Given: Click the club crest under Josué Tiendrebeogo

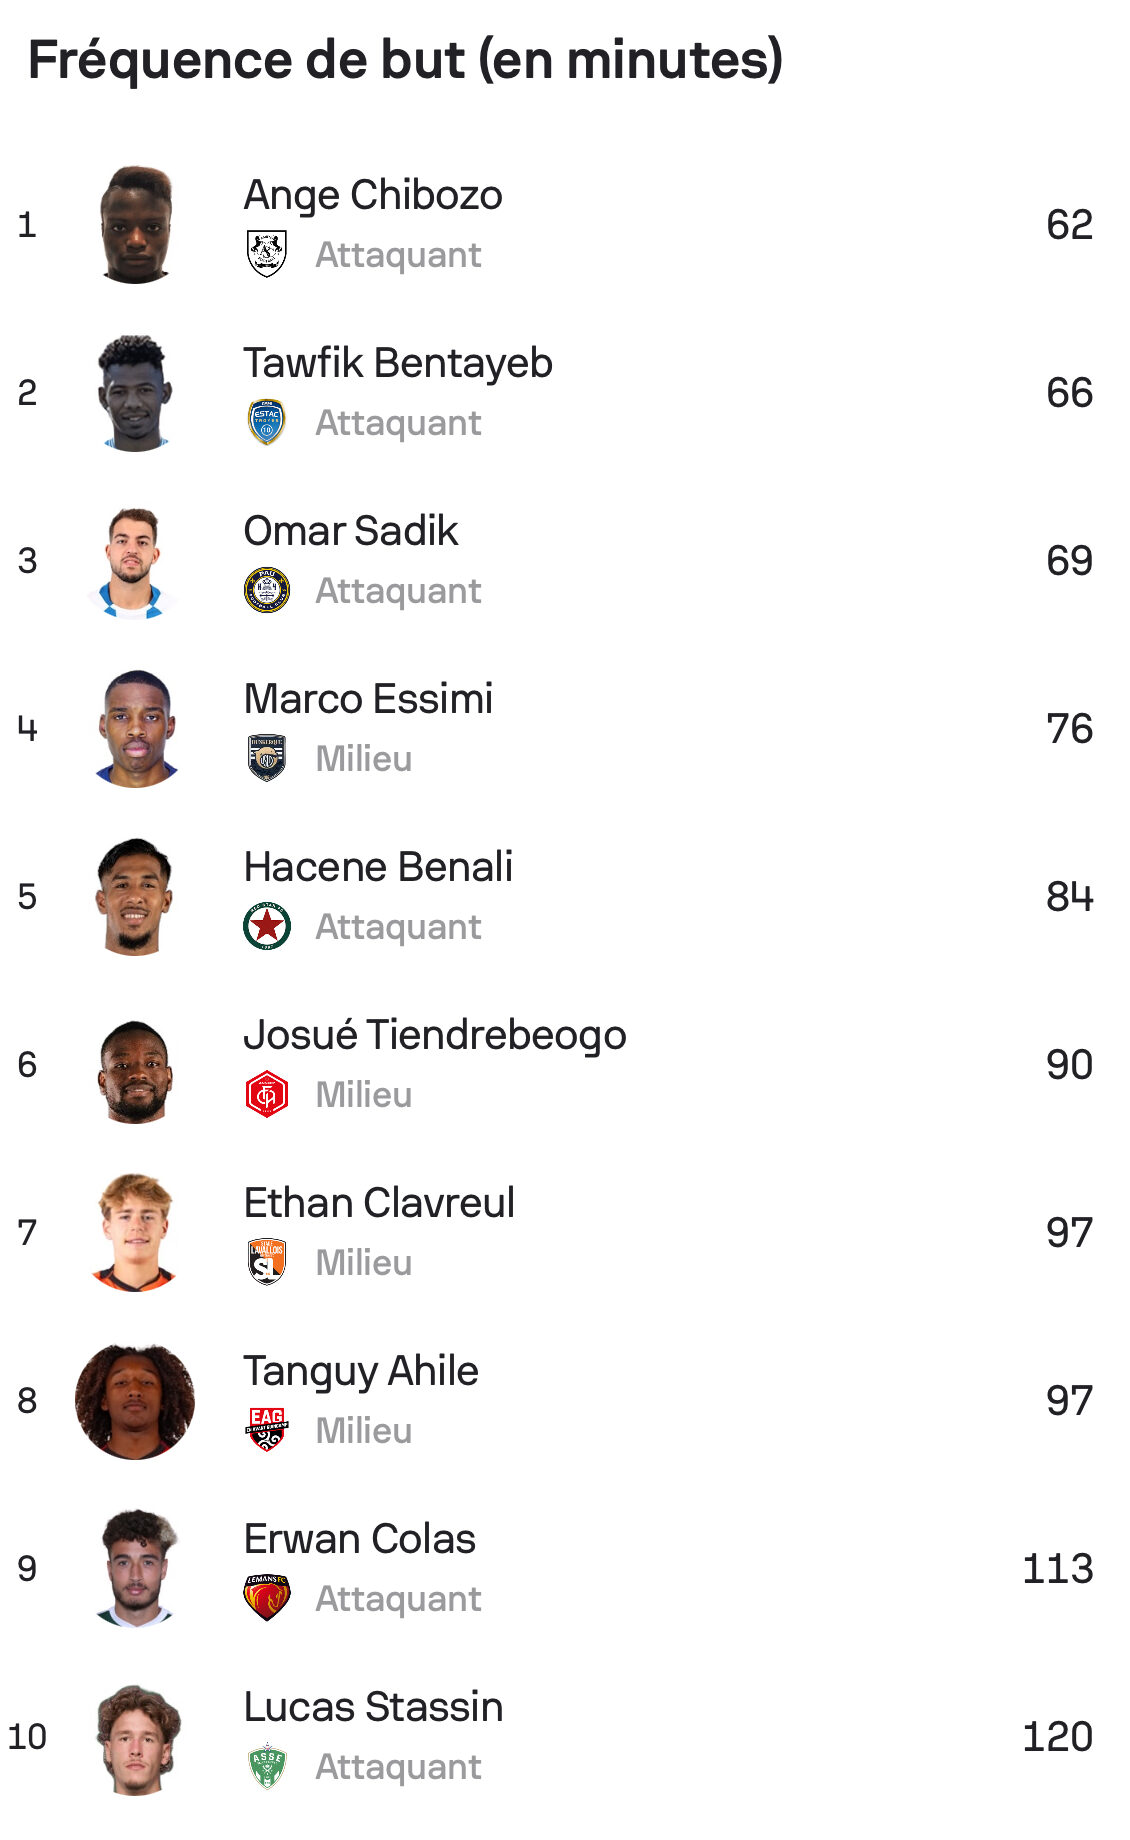Looking at the screenshot, I should 267,1094.
